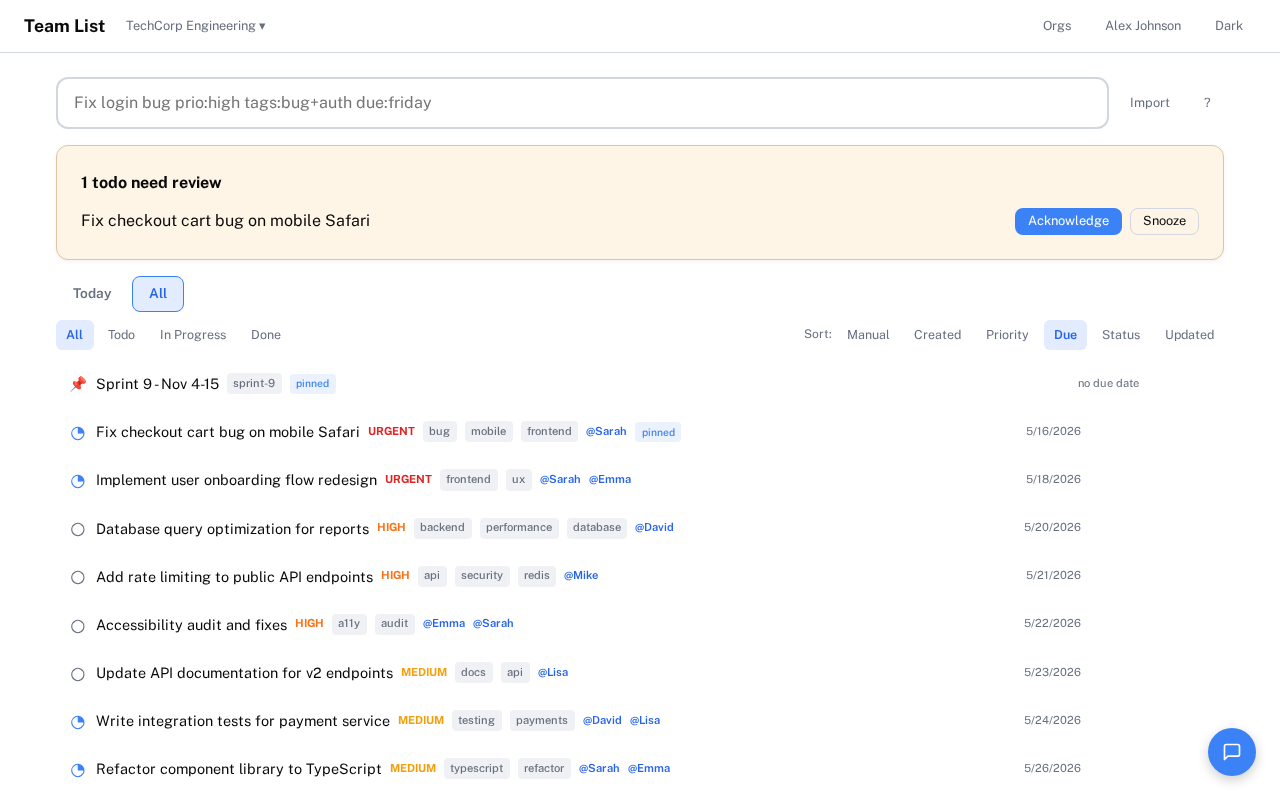Click the audit tag
Viewport: 1280px width, 800px height.
[395, 624]
